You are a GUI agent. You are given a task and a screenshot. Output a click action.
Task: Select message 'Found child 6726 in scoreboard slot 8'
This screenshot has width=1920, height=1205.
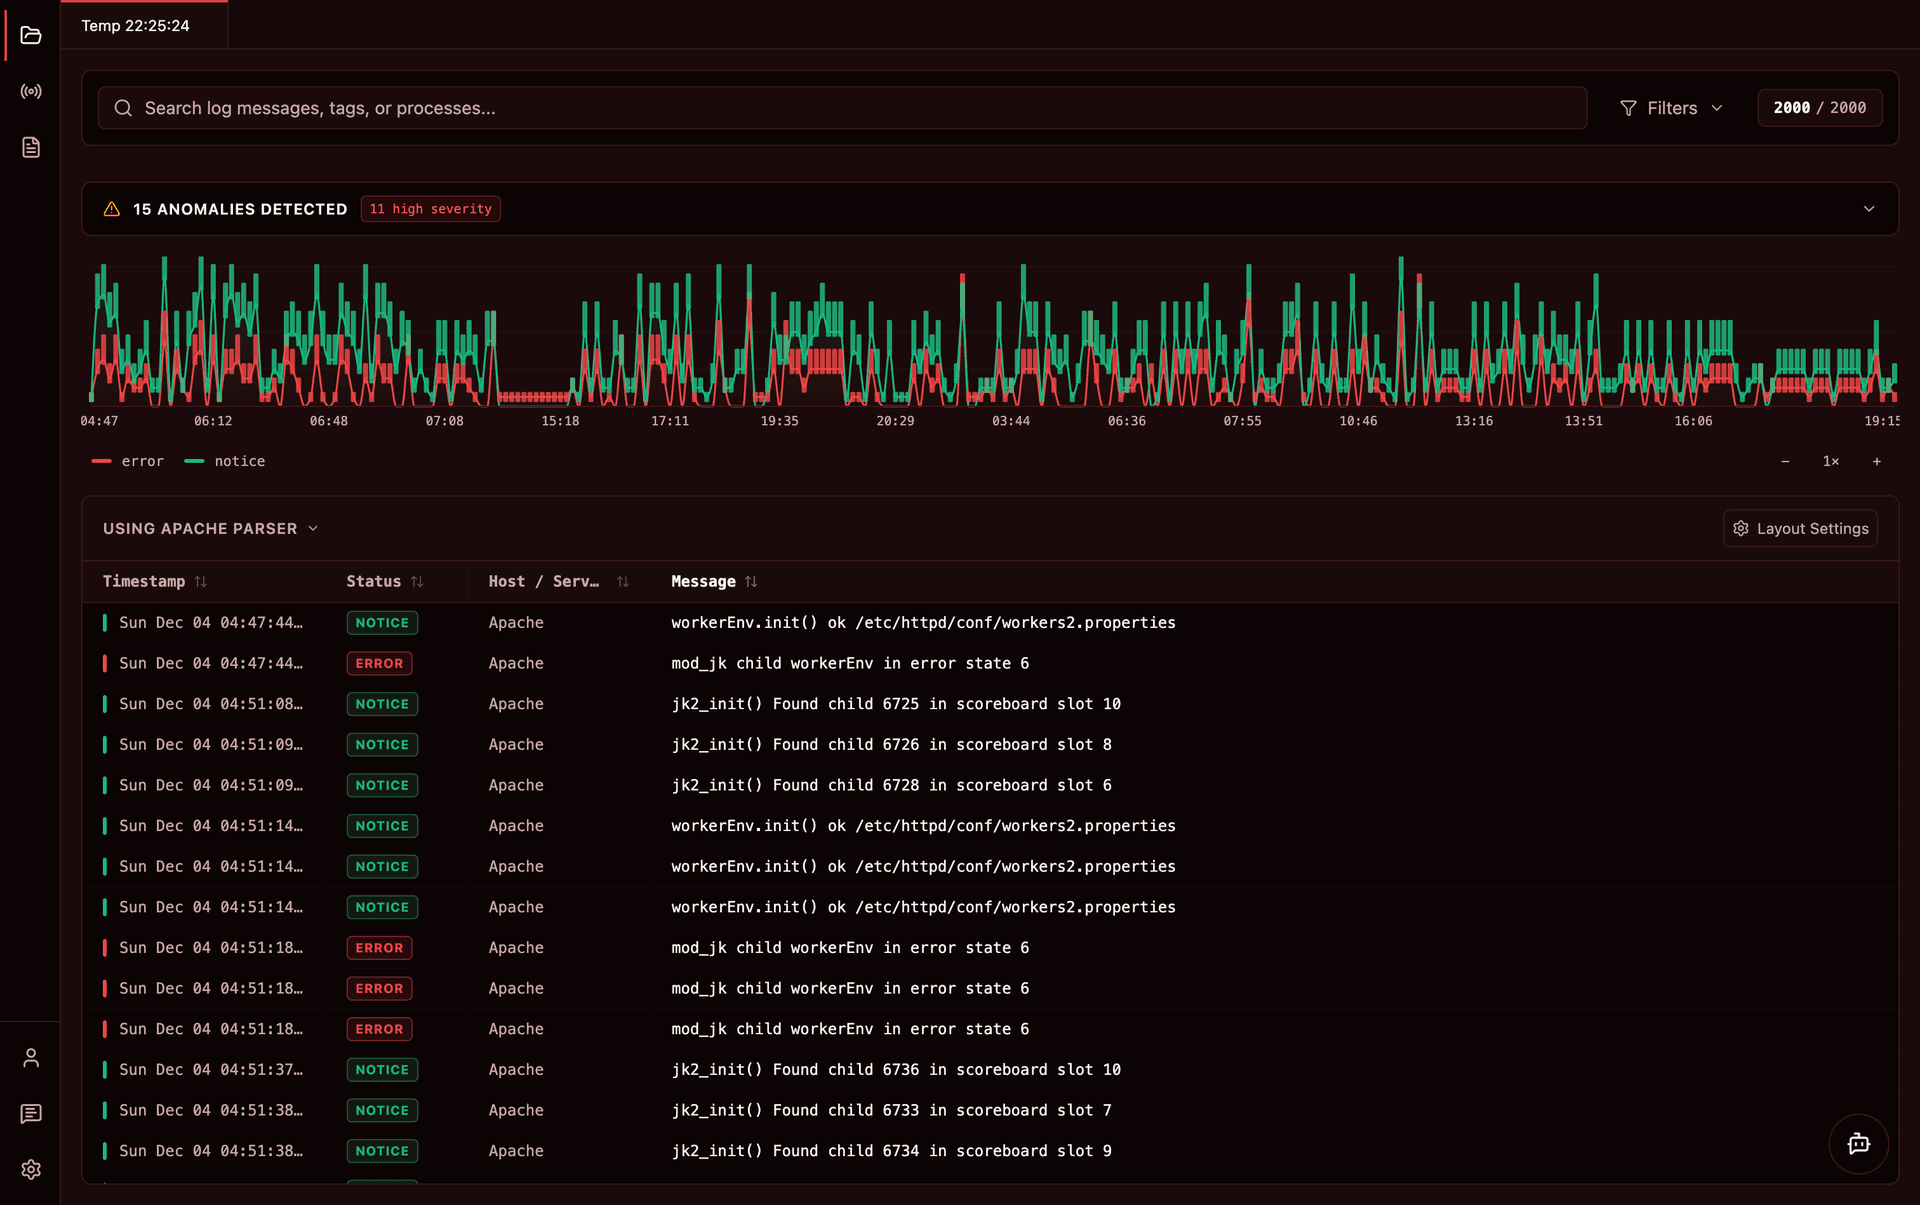point(891,745)
